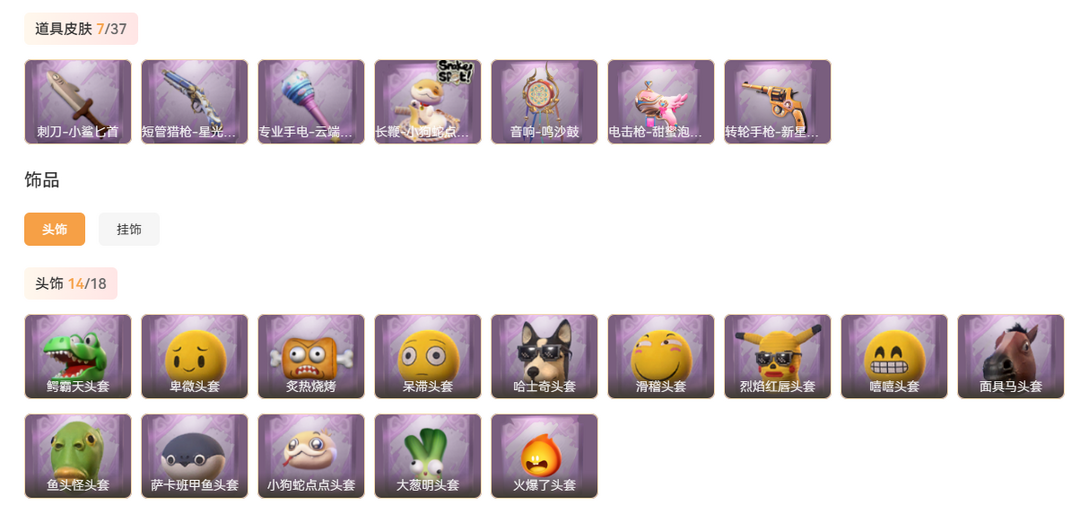The height and width of the screenshot is (505, 1080).
Task: Pick the 音响-鸣沙鼓 drum skin
Action: tap(544, 102)
